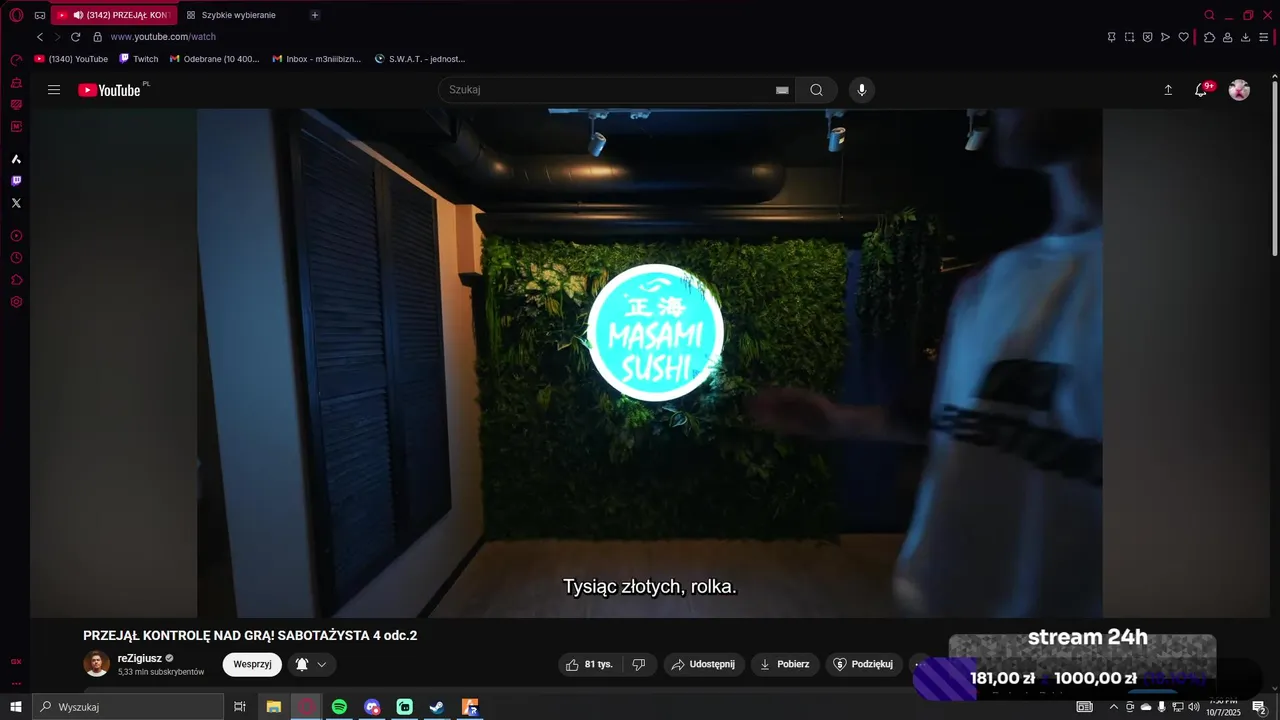Open File Explorer from the taskbar
The width and height of the screenshot is (1280, 720).
273,707
